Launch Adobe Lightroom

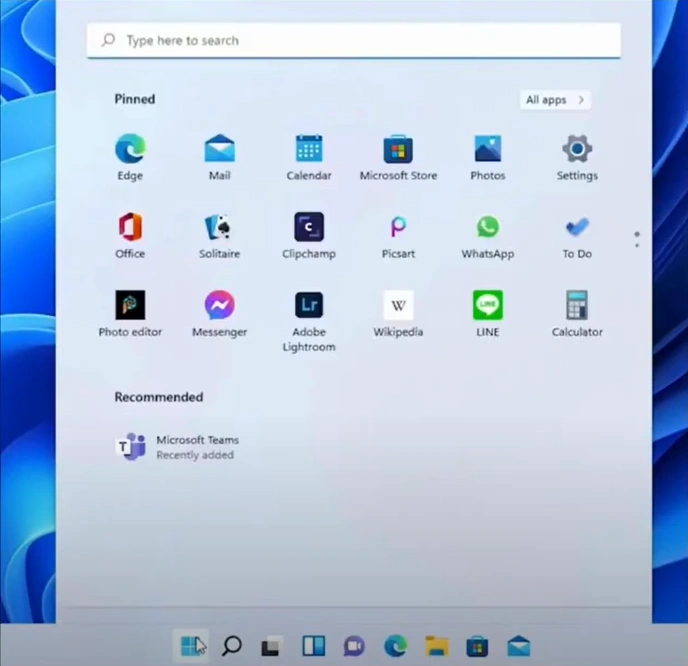(x=309, y=321)
